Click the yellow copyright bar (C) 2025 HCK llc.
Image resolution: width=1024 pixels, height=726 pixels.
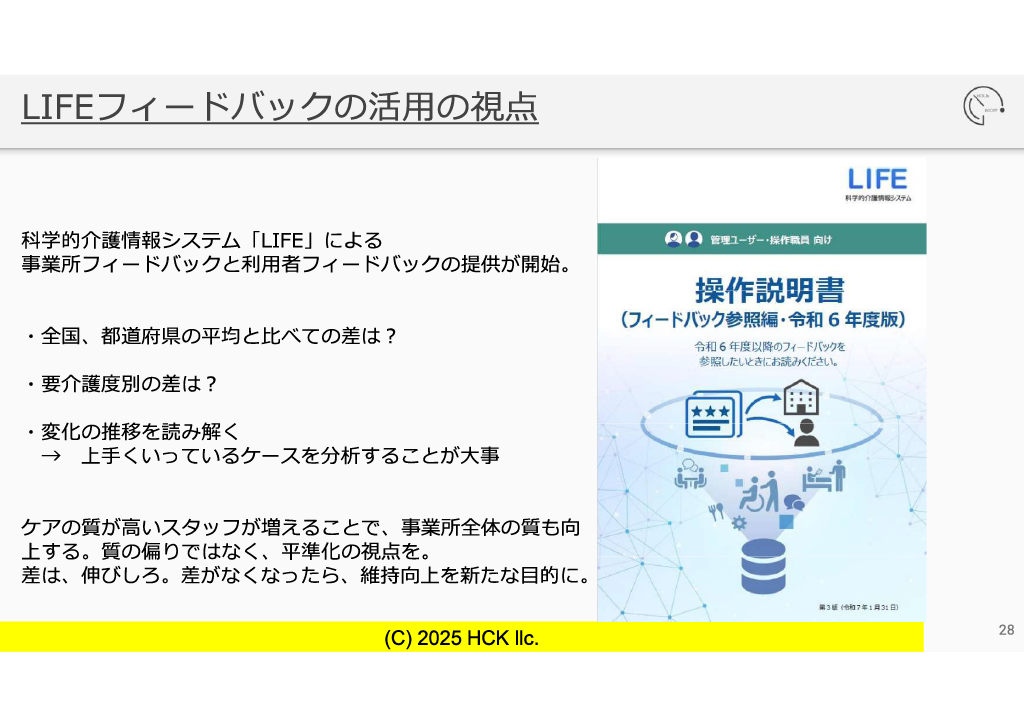pyautogui.click(x=461, y=638)
